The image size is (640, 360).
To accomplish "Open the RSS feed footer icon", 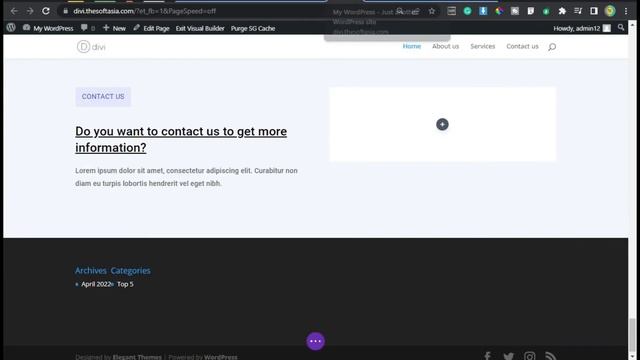I will point(551,356).
